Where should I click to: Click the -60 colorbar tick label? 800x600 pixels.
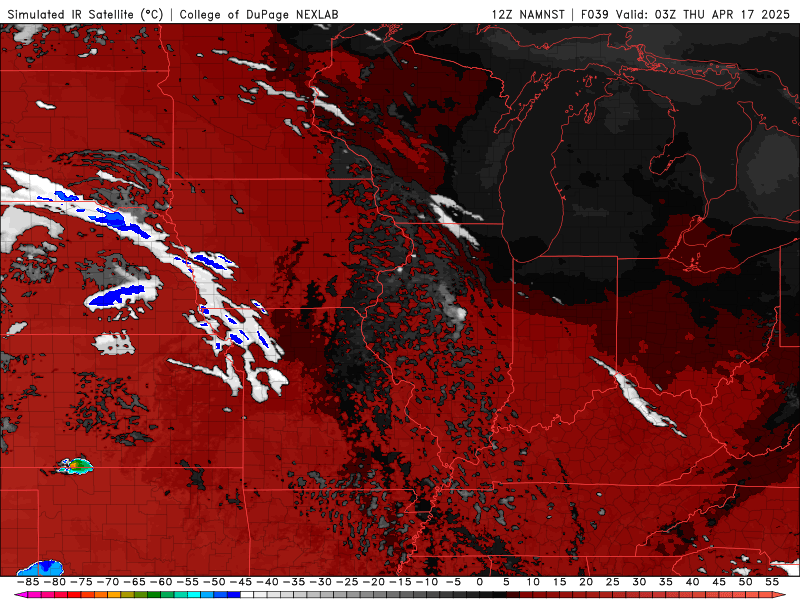161,582
